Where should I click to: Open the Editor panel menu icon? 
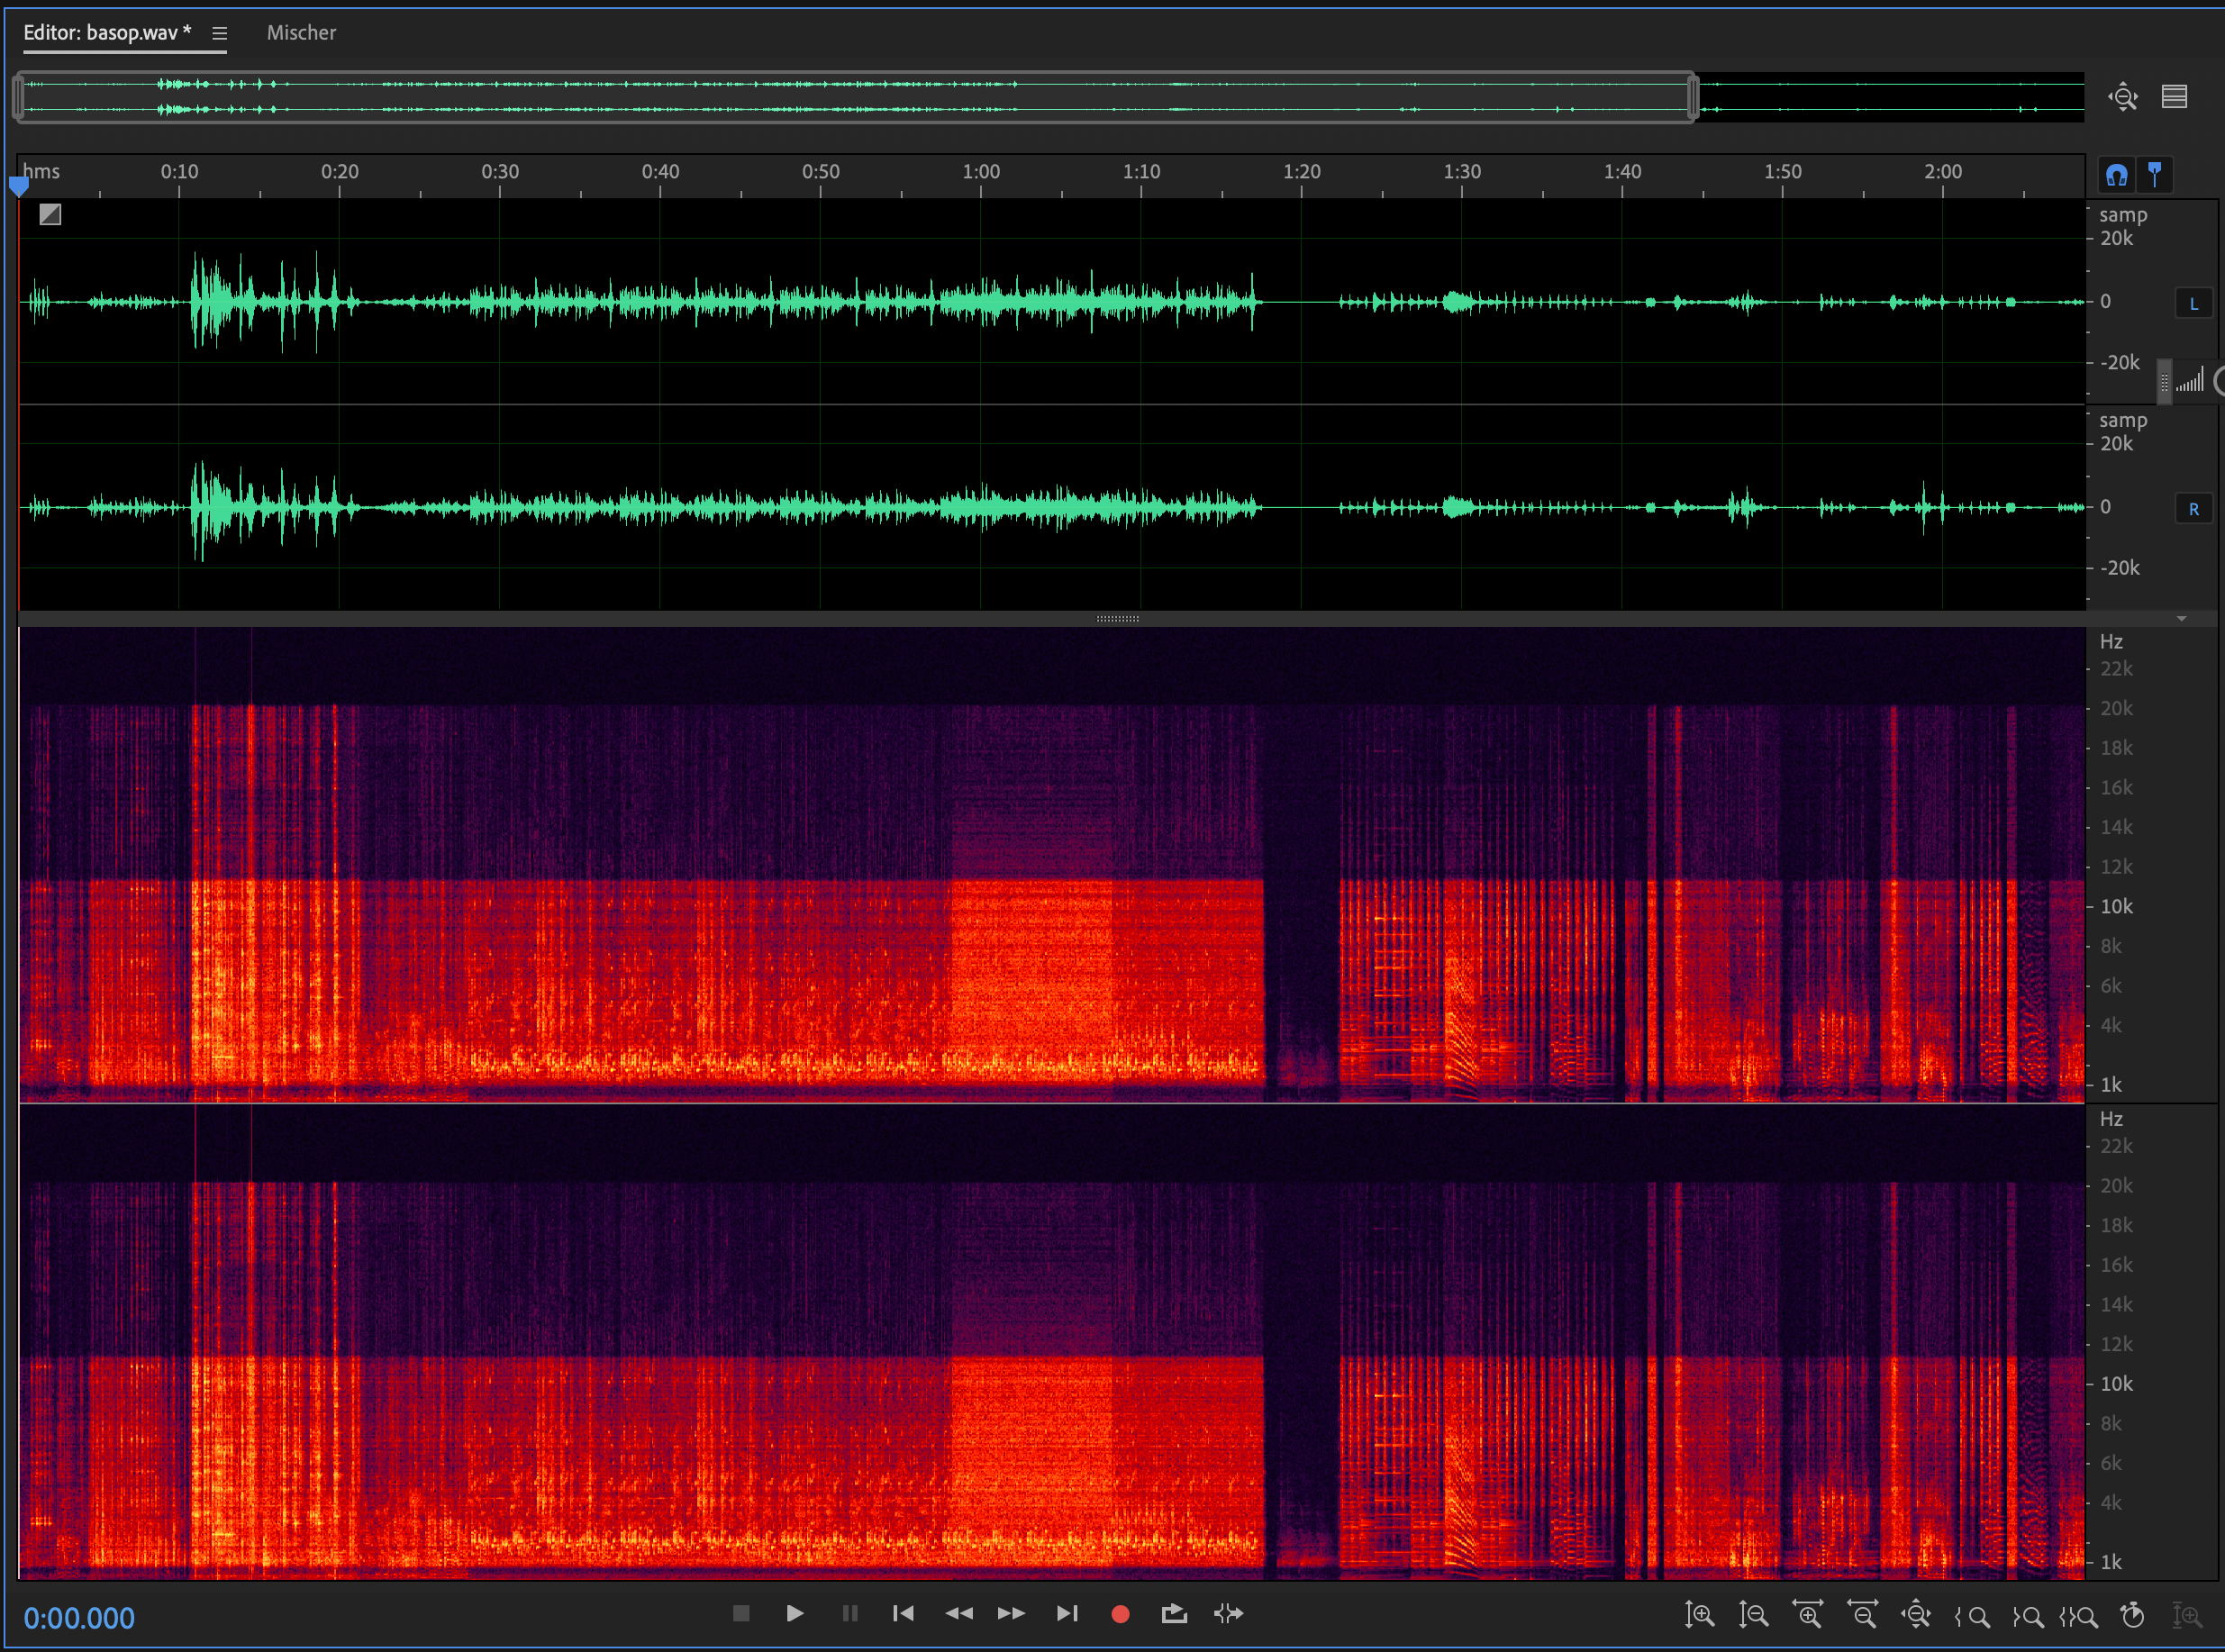[x=219, y=33]
